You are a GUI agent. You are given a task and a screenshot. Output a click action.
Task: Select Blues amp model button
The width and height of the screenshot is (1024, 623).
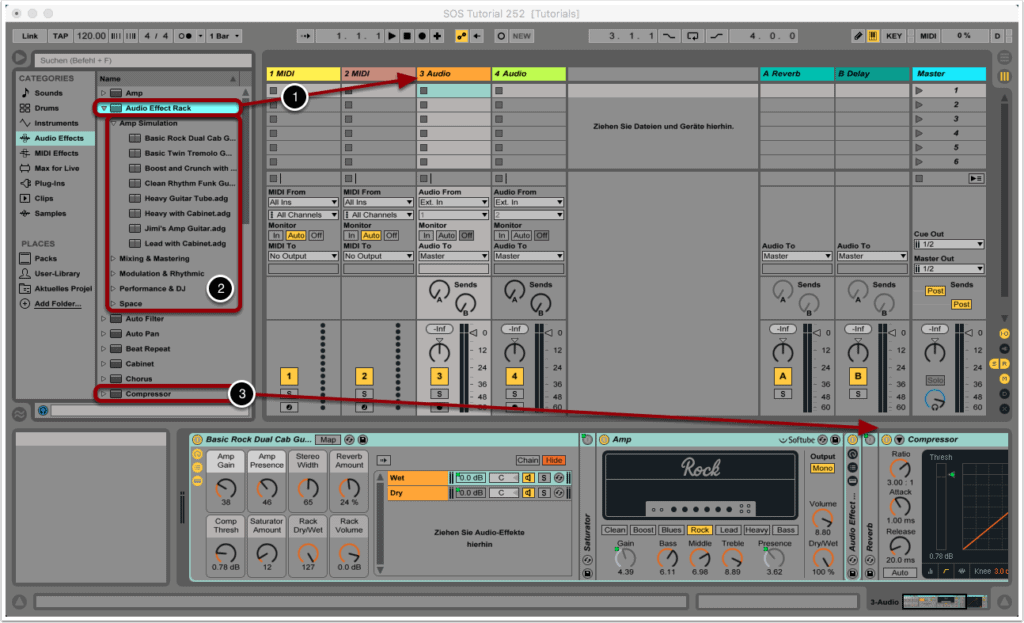[x=672, y=530]
